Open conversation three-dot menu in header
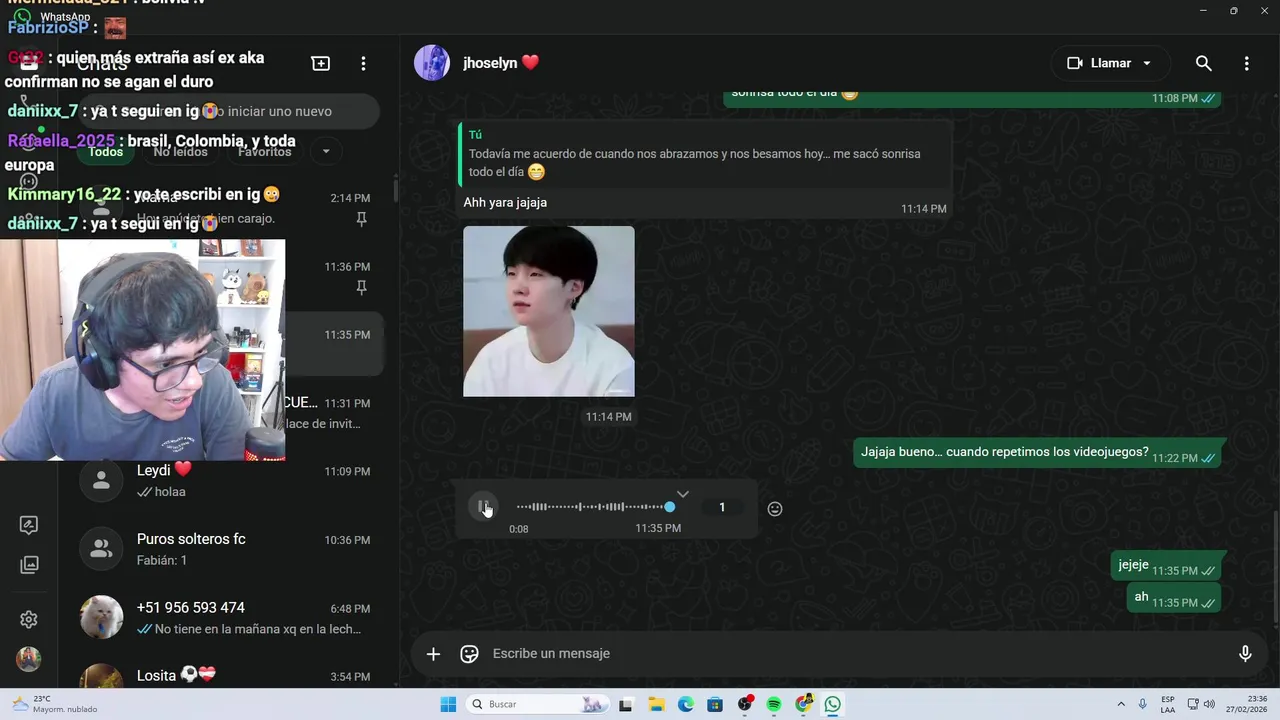 1246,63
